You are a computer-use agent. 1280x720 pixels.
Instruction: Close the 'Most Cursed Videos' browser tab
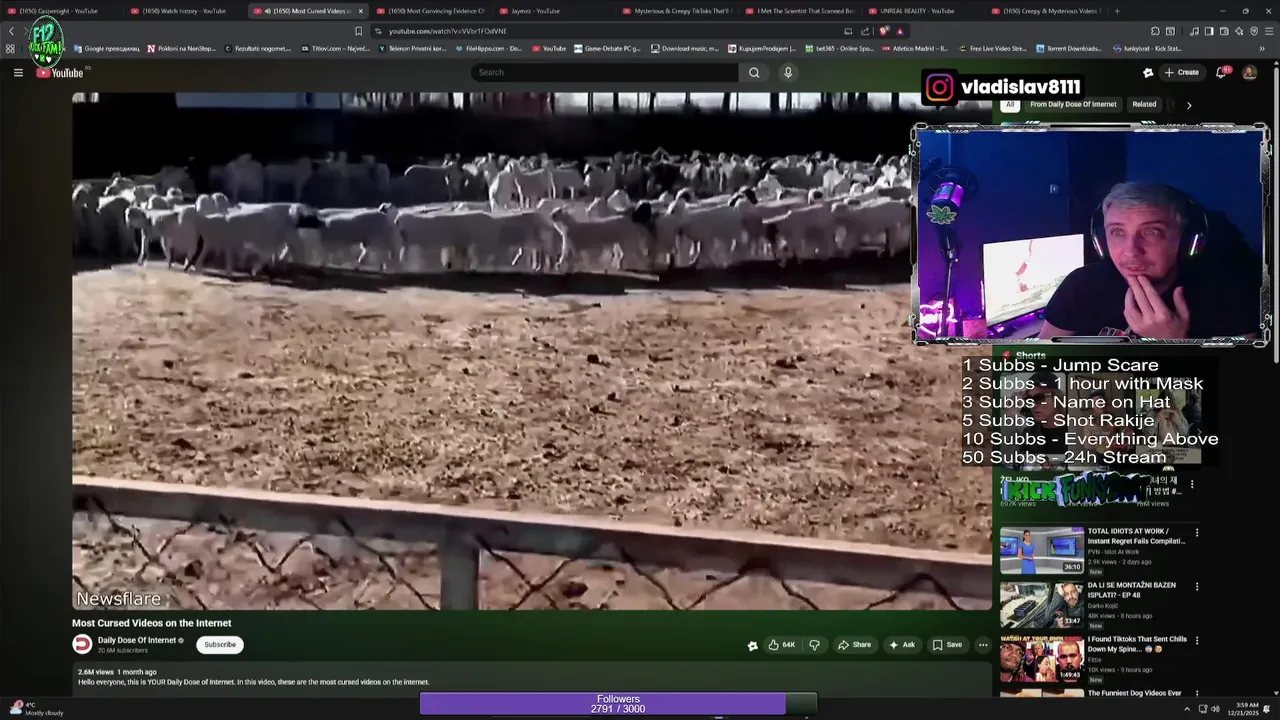click(x=360, y=11)
